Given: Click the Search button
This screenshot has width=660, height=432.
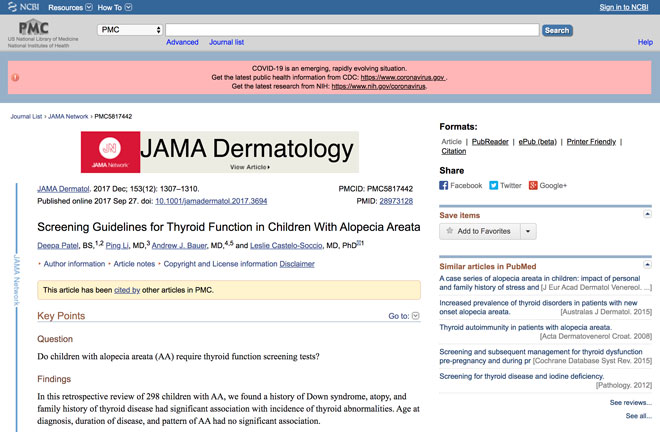Looking at the screenshot, I should point(557,30).
